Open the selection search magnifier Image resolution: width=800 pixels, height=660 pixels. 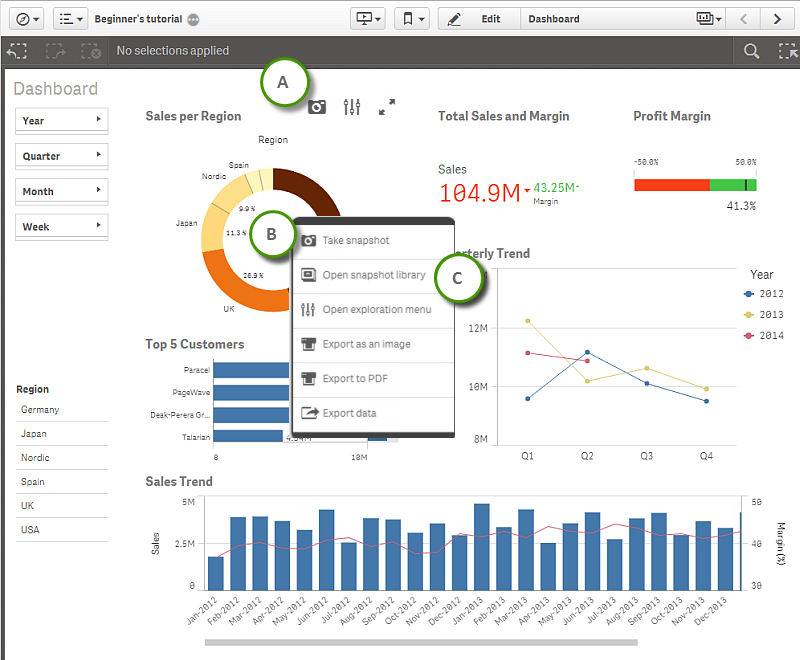(751, 51)
